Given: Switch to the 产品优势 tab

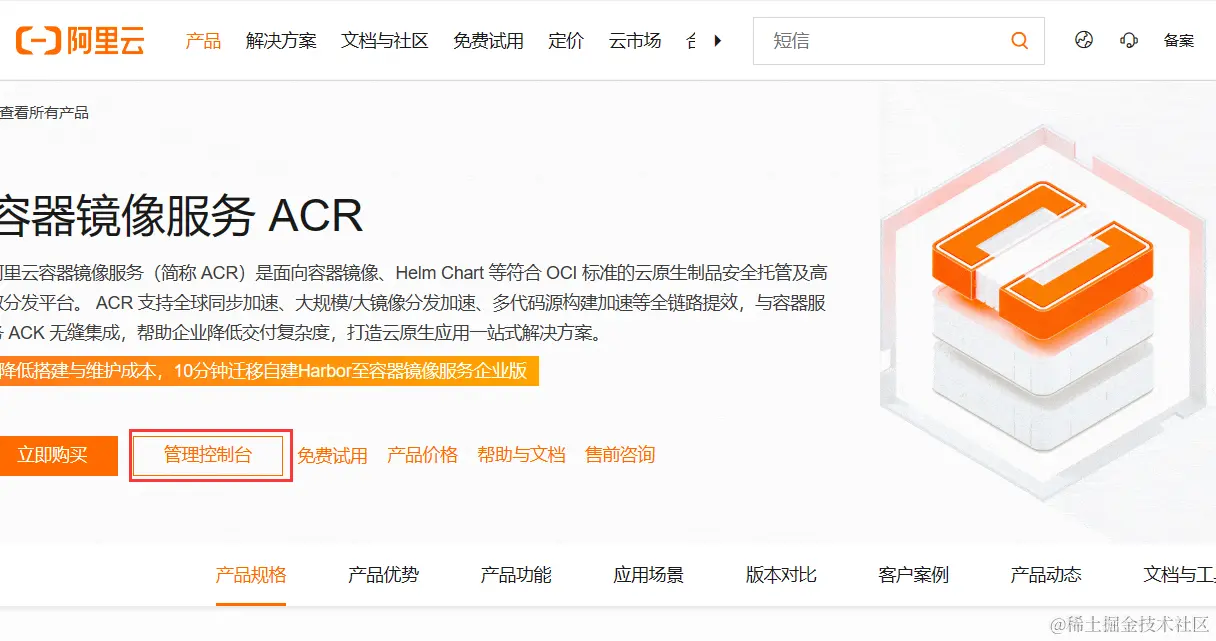Looking at the screenshot, I should 383,575.
